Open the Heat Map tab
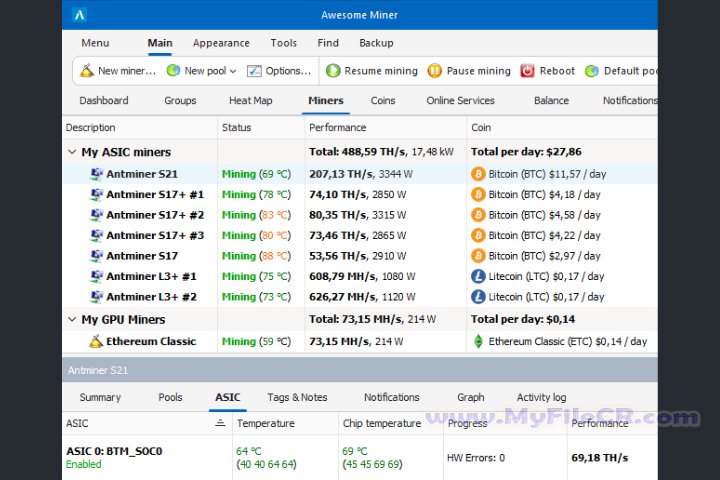Viewport: 720px width, 480px height. pyautogui.click(x=251, y=101)
